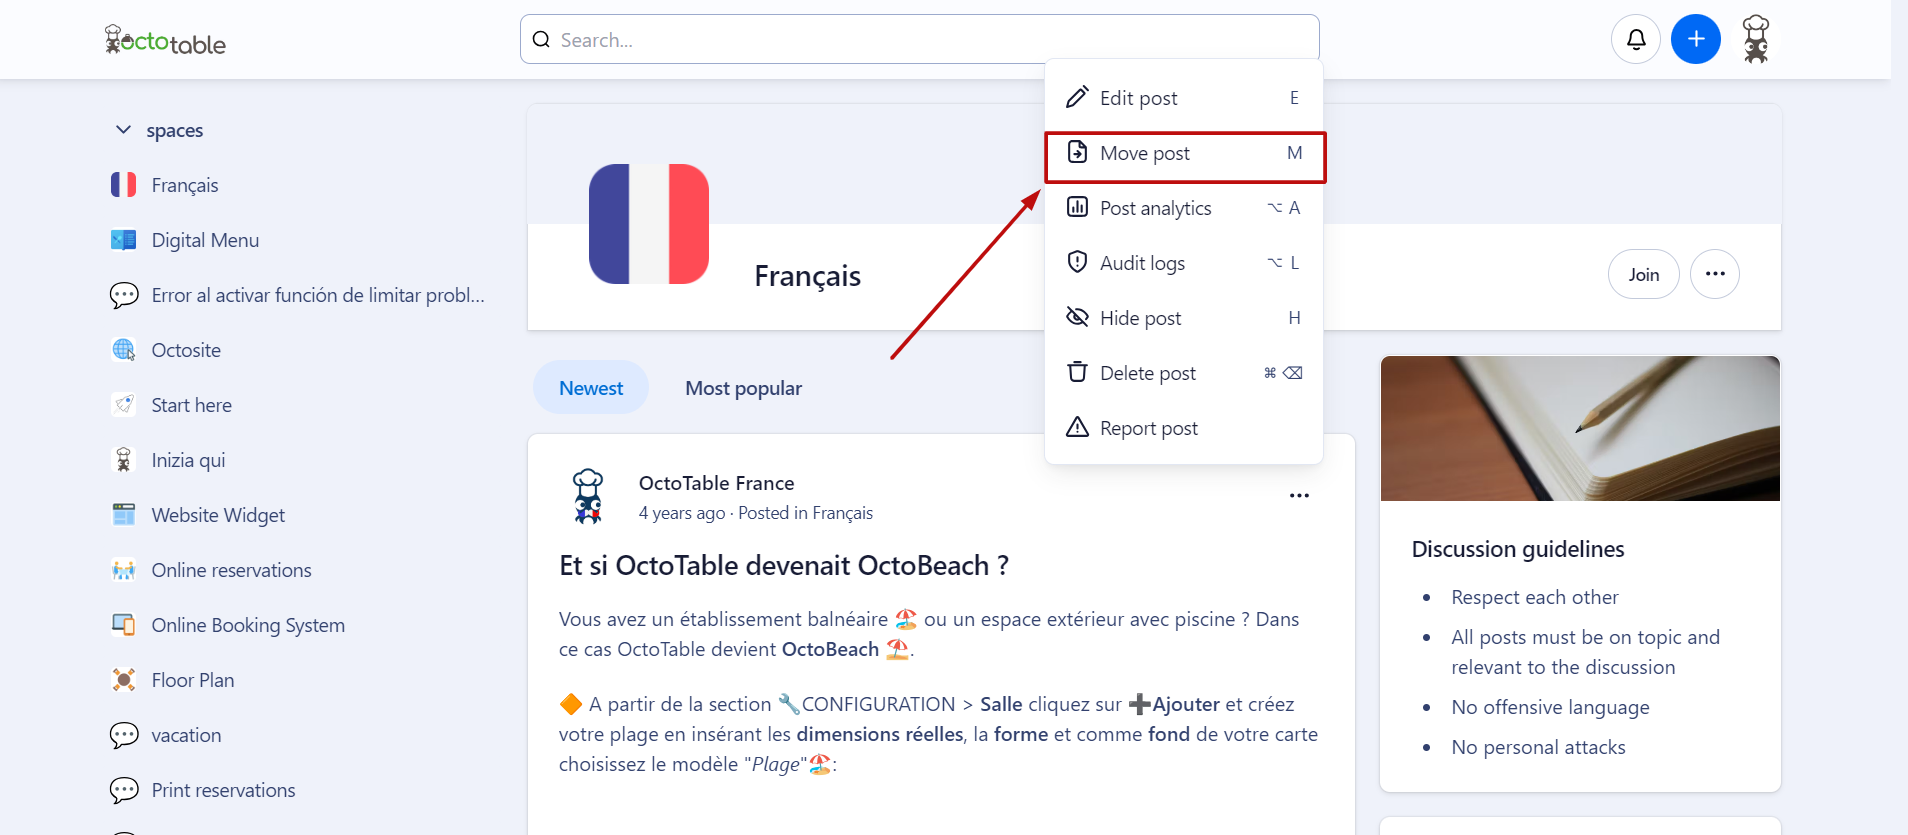Click the Français flag icon in sidebar
Screen dimensions: 1908x835
click(124, 185)
